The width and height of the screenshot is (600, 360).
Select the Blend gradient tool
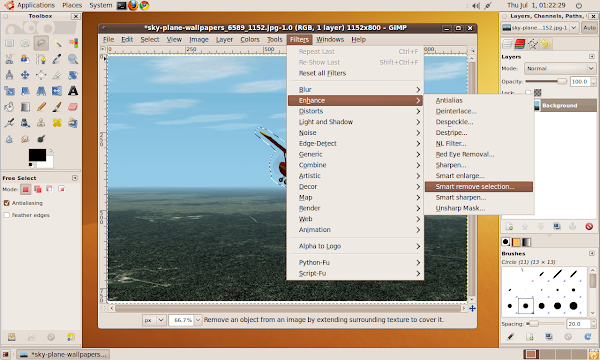point(25,107)
